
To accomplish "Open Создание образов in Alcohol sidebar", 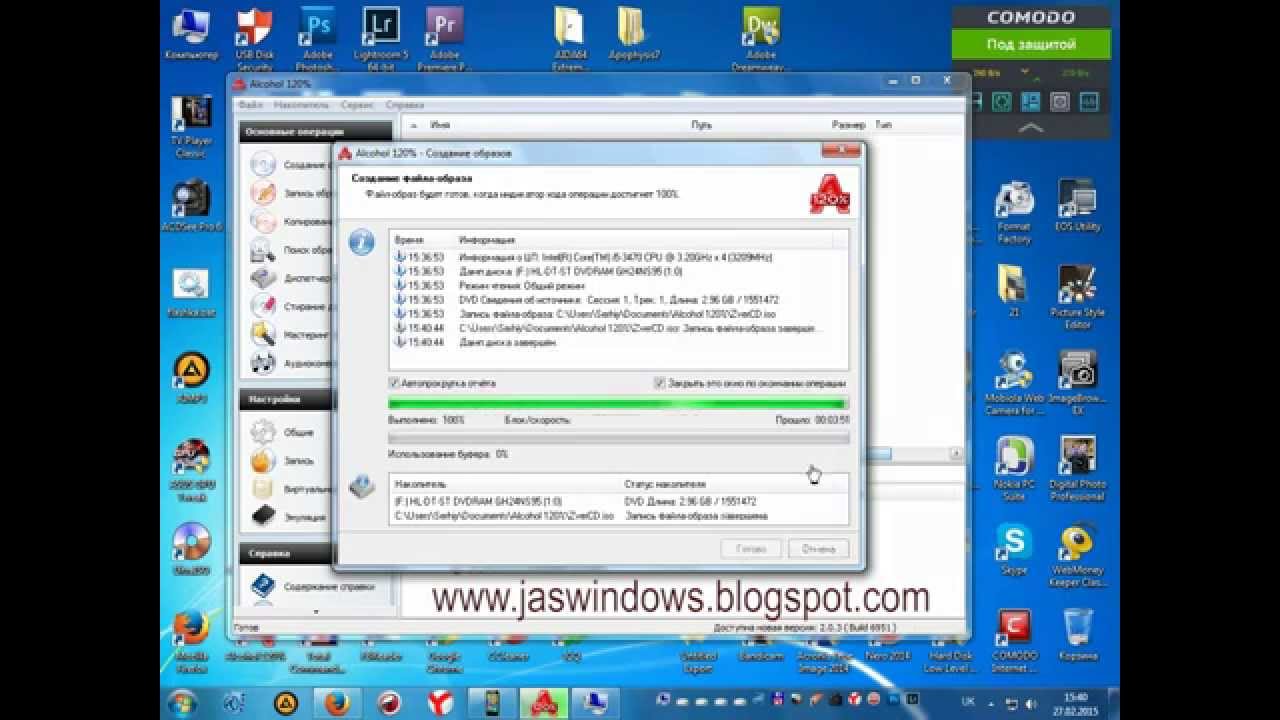I will point(264,165).
